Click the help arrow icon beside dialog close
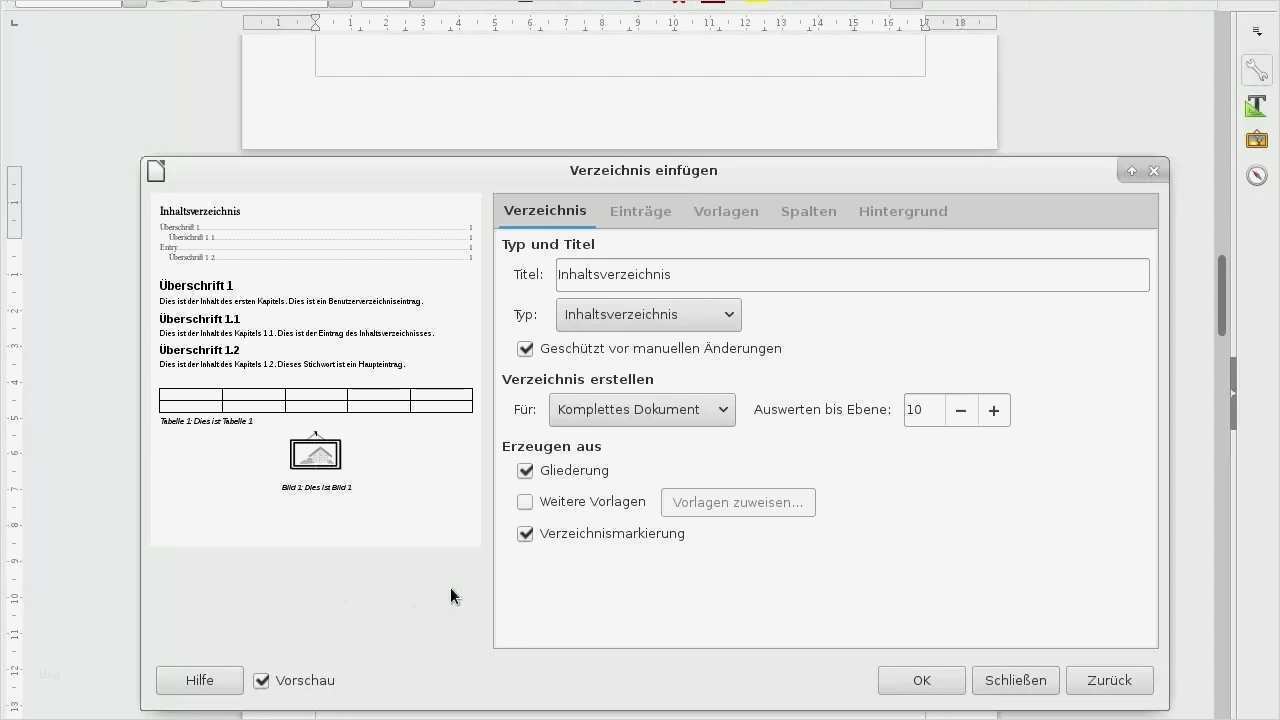This screenshot has width=1280, height=720. point(1131,170)
